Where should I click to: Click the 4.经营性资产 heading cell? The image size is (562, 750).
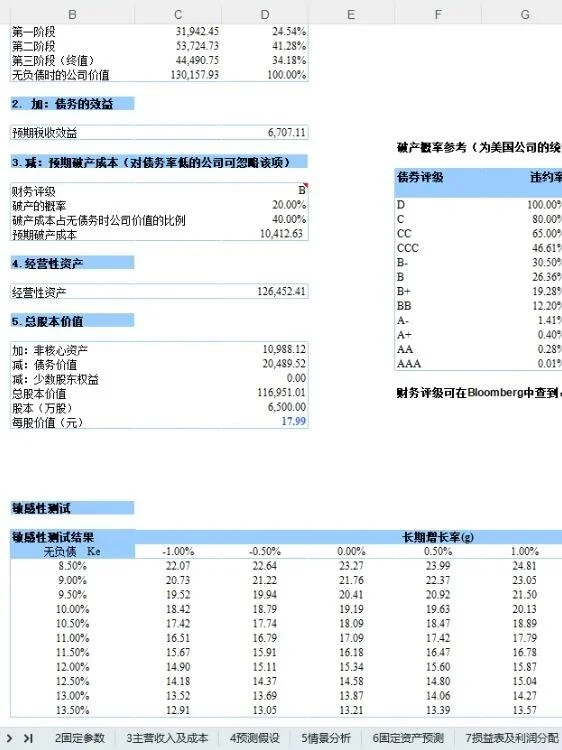coord(72,263)
